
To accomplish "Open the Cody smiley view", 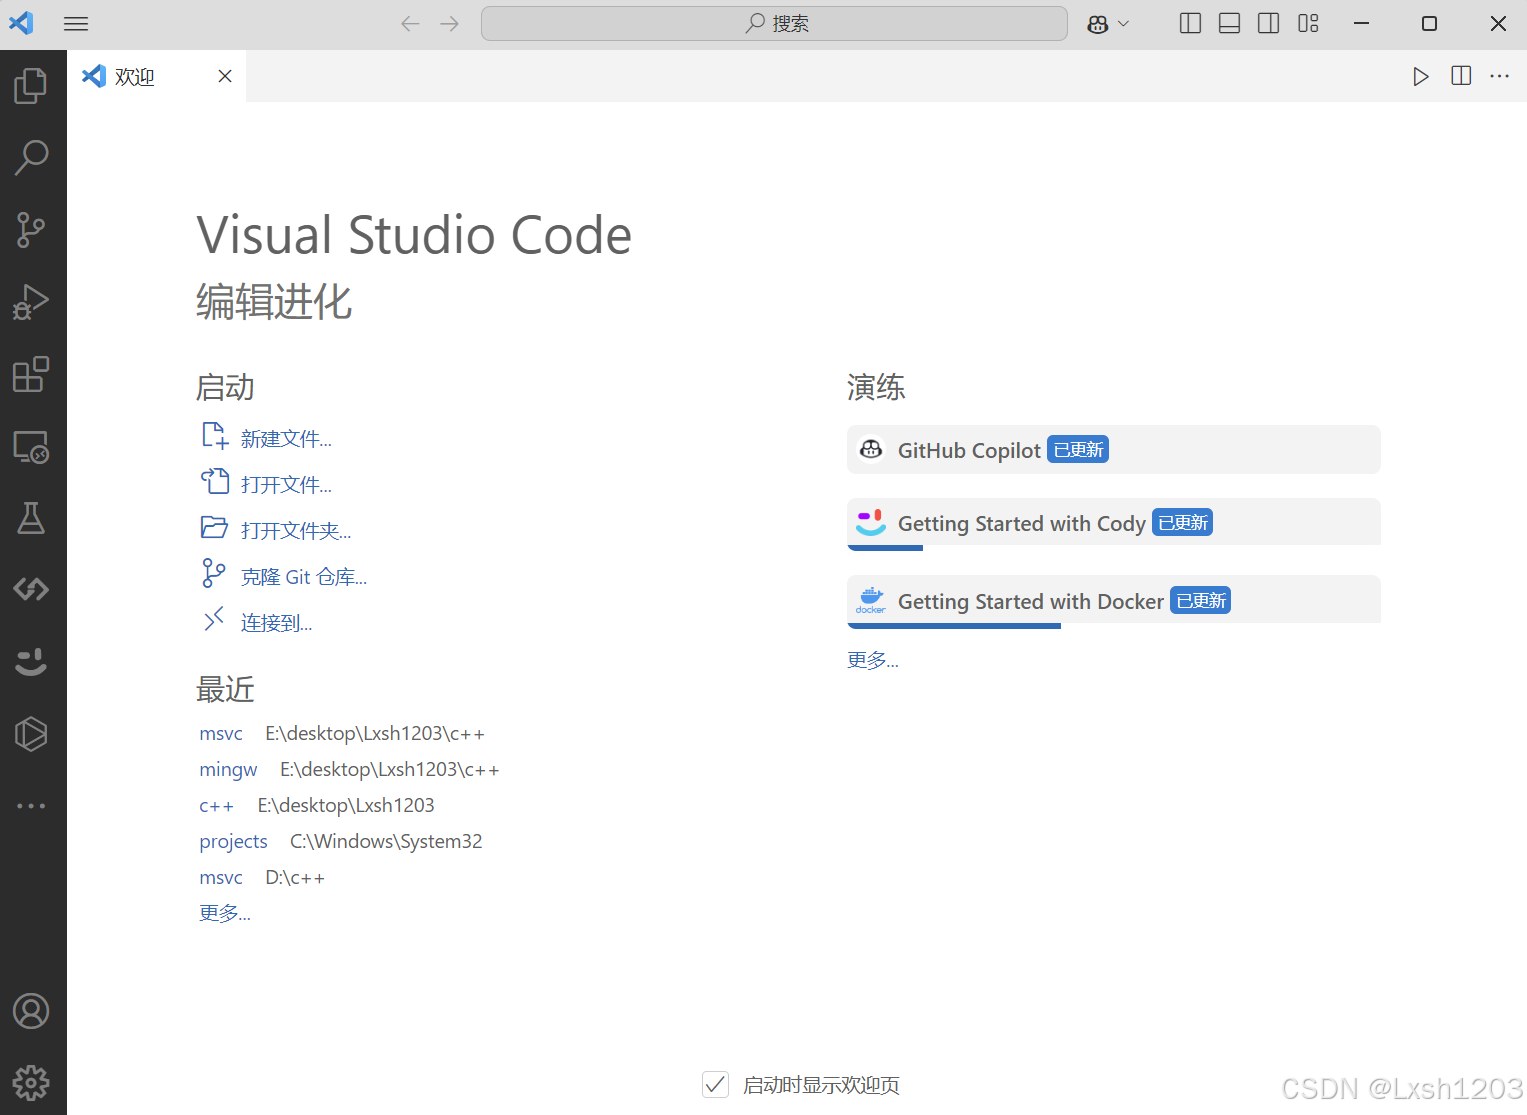I will coord(31,662).
